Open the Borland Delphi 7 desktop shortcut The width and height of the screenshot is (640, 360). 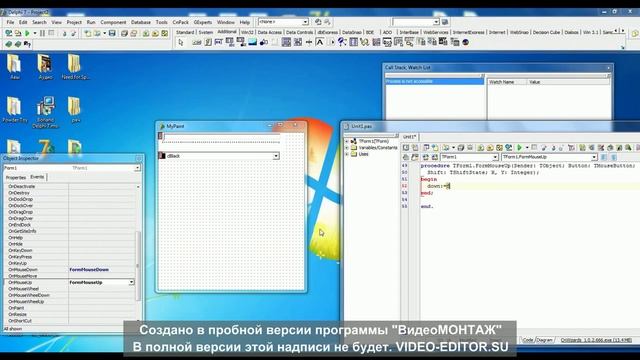(x=45, y=112)
